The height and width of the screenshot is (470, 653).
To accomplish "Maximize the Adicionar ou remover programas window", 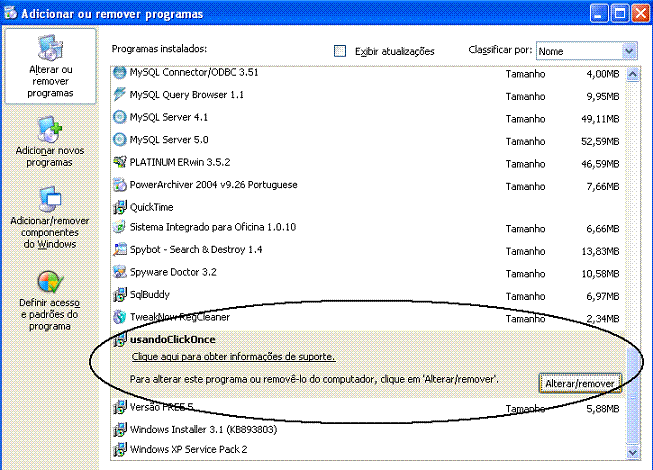I will tap(619, 13).
